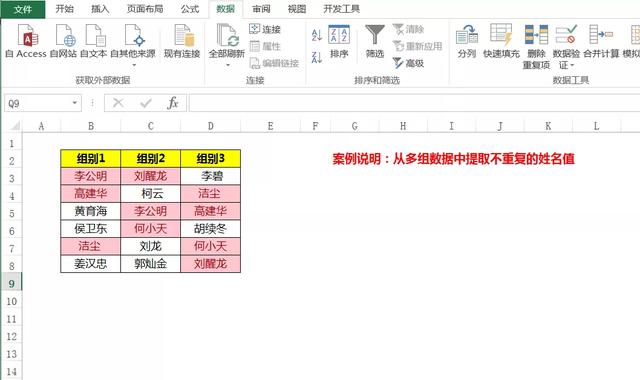Select 李公明 in the 组别1 column

pos(91,176)
